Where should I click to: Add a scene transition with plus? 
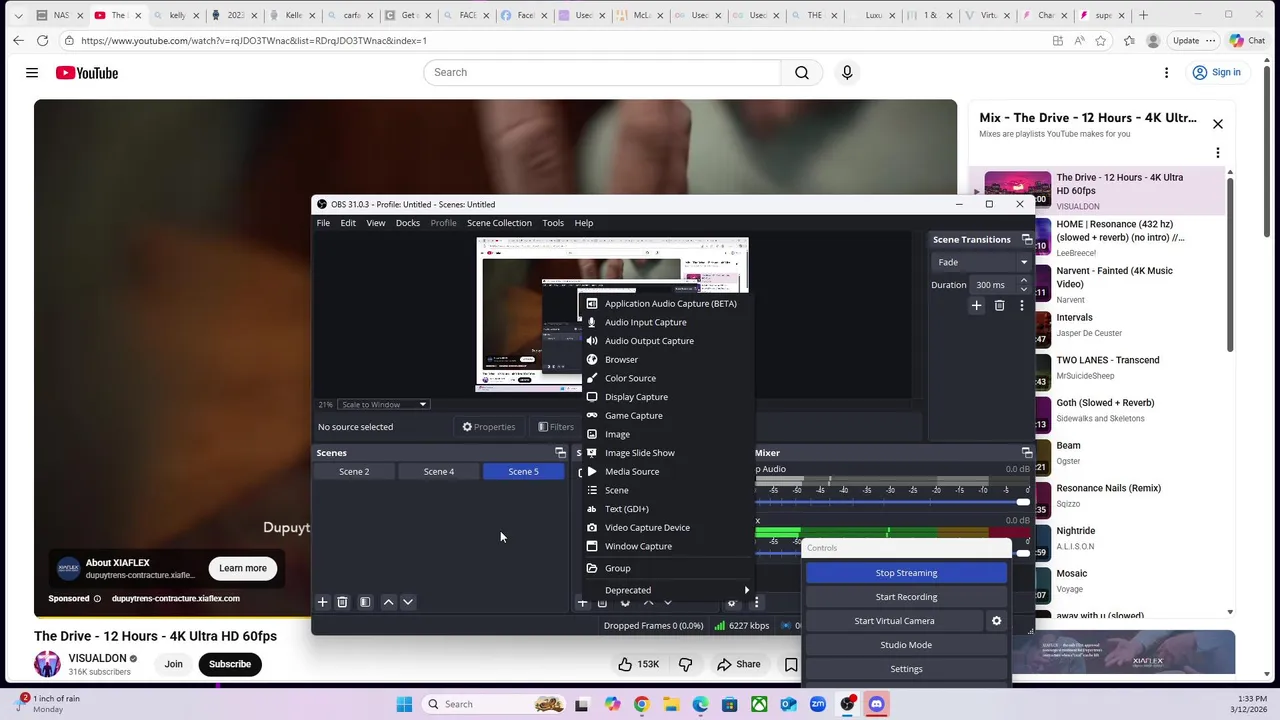pyautogui.click(x=976, y=305)
